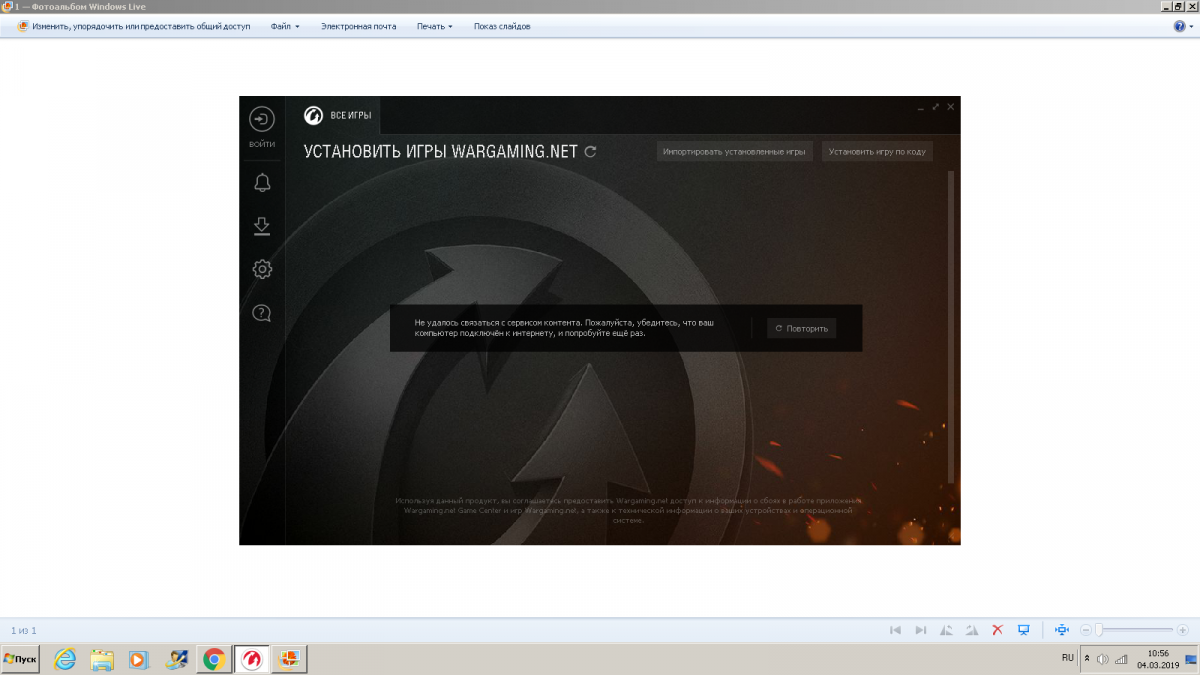Click the Войти login icon in Game Center
1200x675 pixels.
(x=262, y=120)
